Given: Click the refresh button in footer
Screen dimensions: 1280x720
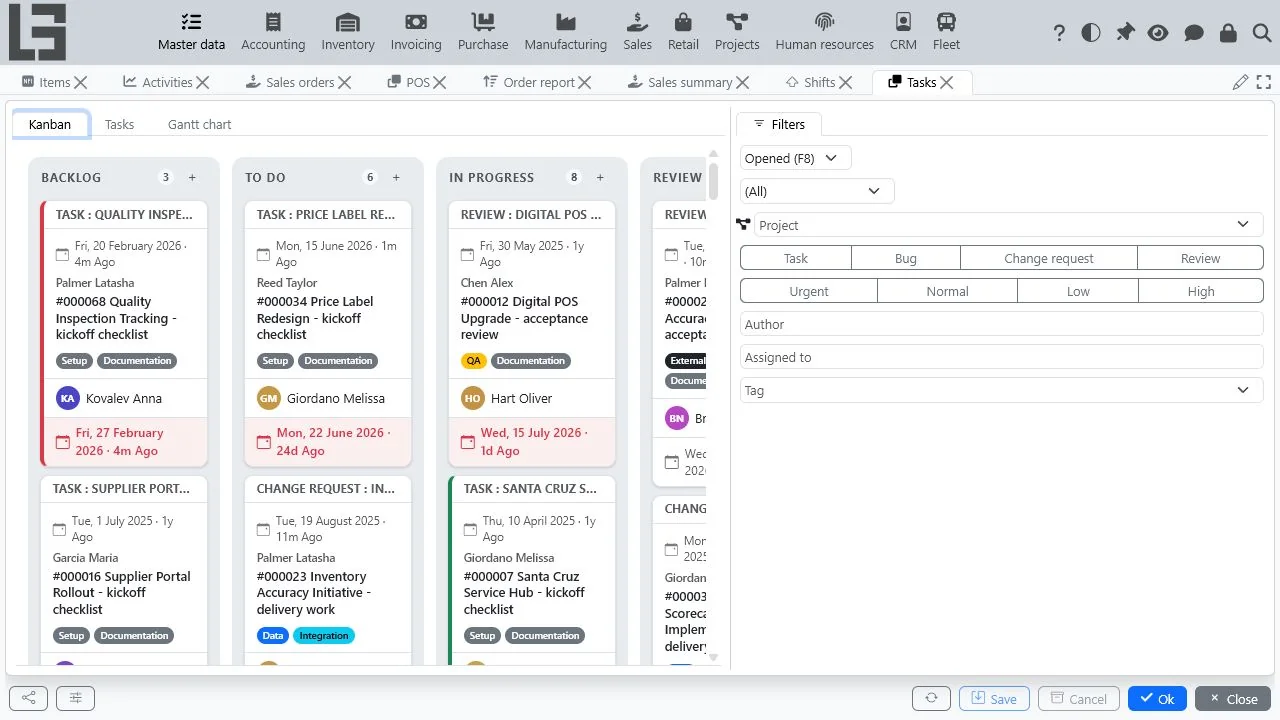Looking at the screenshot, I should click(931, 698).
